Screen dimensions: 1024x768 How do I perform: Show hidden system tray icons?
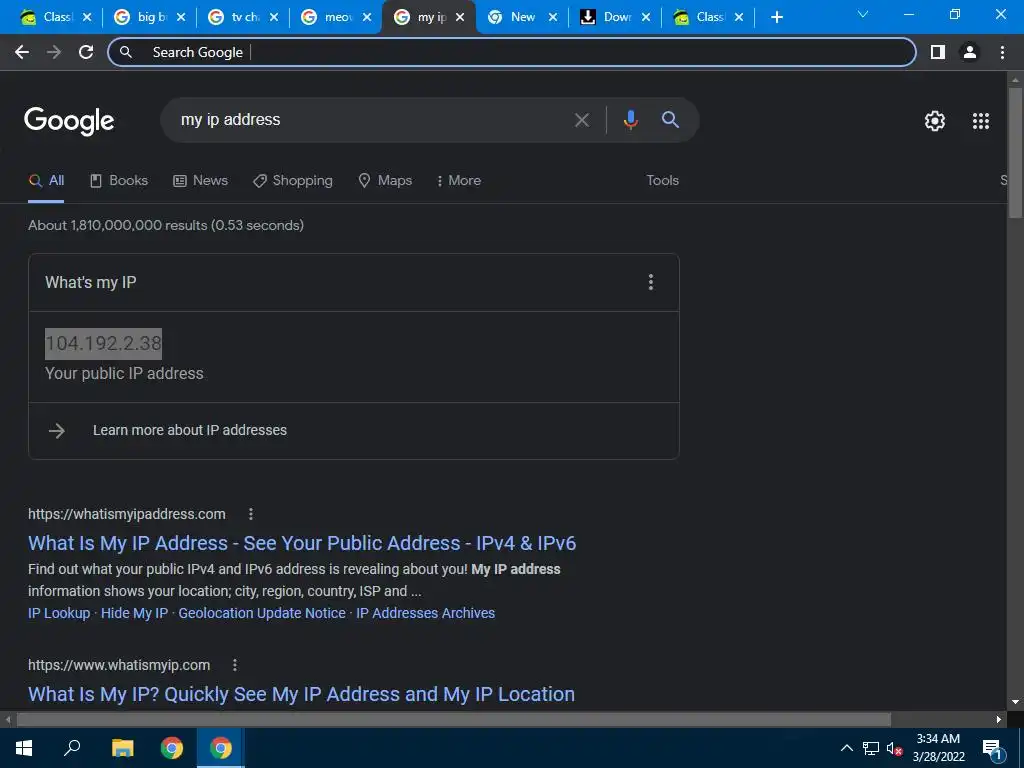846,748
